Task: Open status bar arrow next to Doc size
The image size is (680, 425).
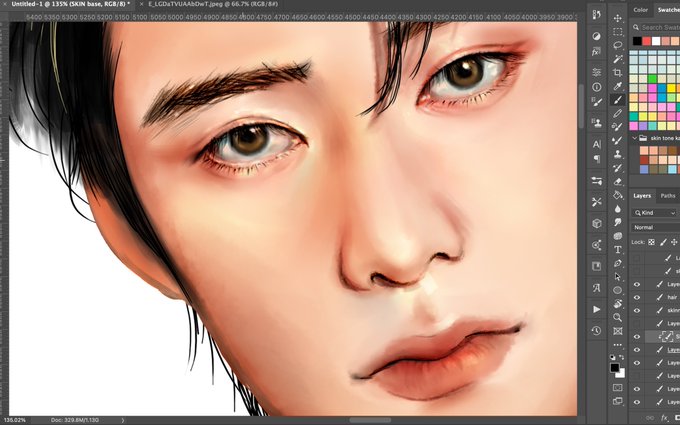Action: [x=122, y=420]
